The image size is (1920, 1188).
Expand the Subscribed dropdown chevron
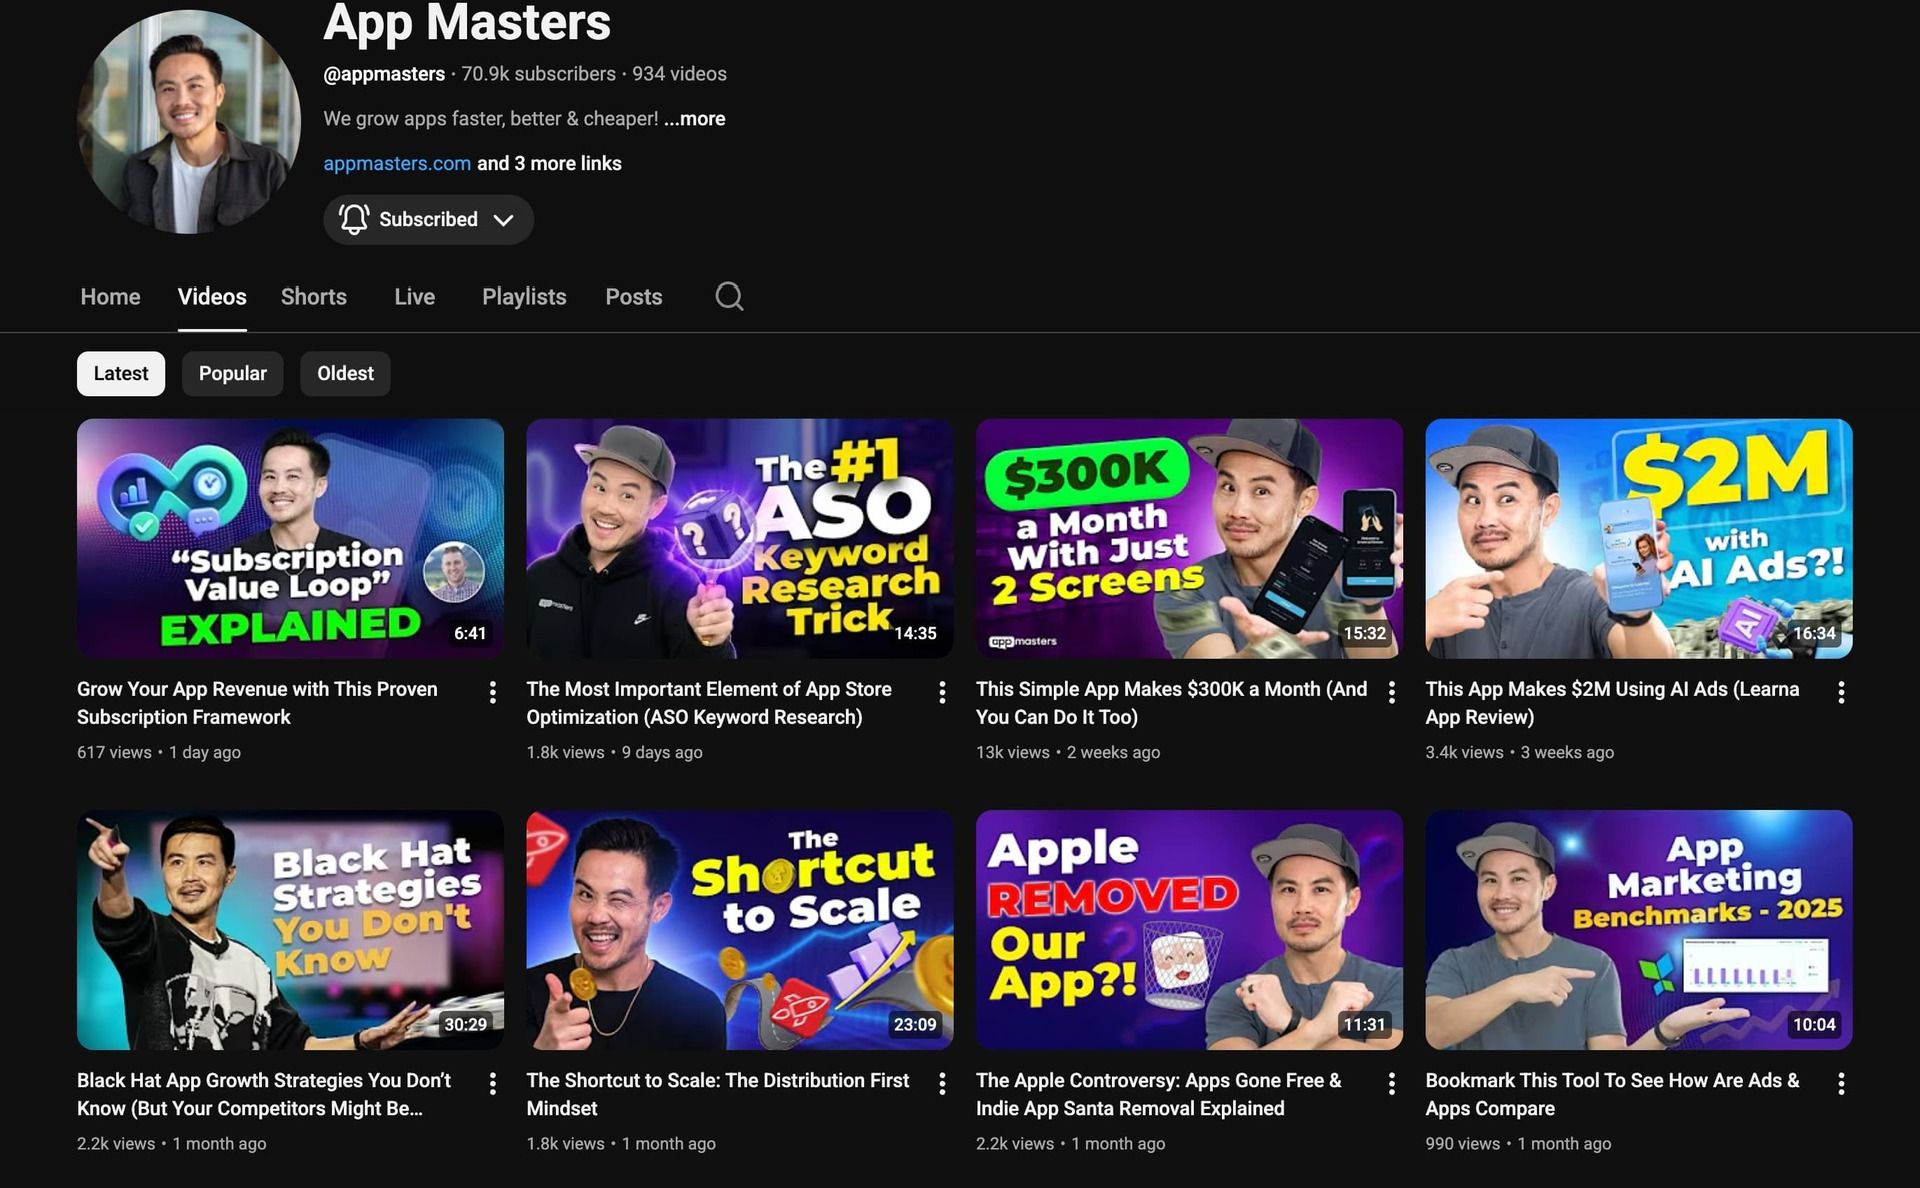504,220
